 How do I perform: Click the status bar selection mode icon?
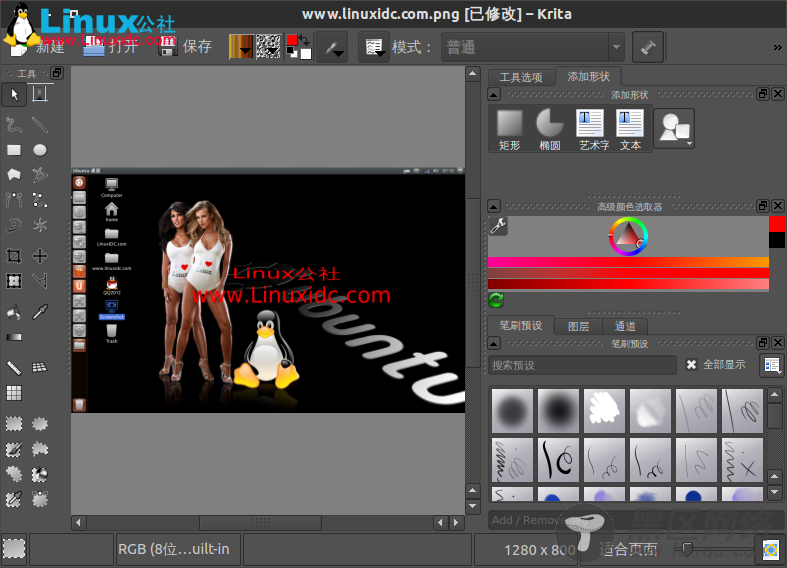point(14,549)
